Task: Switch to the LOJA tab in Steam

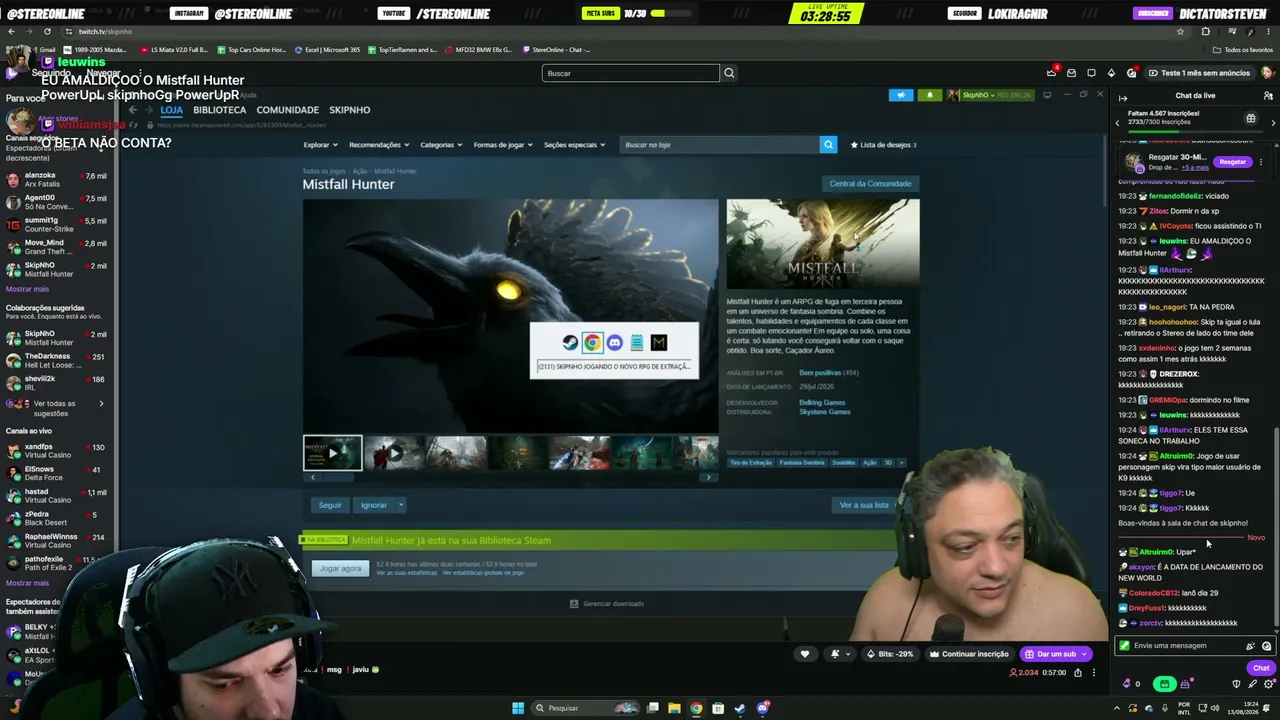Action: coord(171,110)
